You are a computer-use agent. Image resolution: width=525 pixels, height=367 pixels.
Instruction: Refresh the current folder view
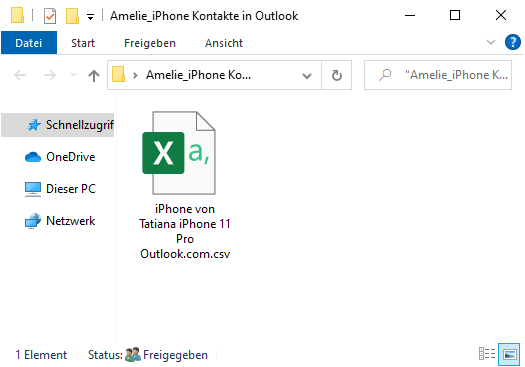tap(336, 75)
